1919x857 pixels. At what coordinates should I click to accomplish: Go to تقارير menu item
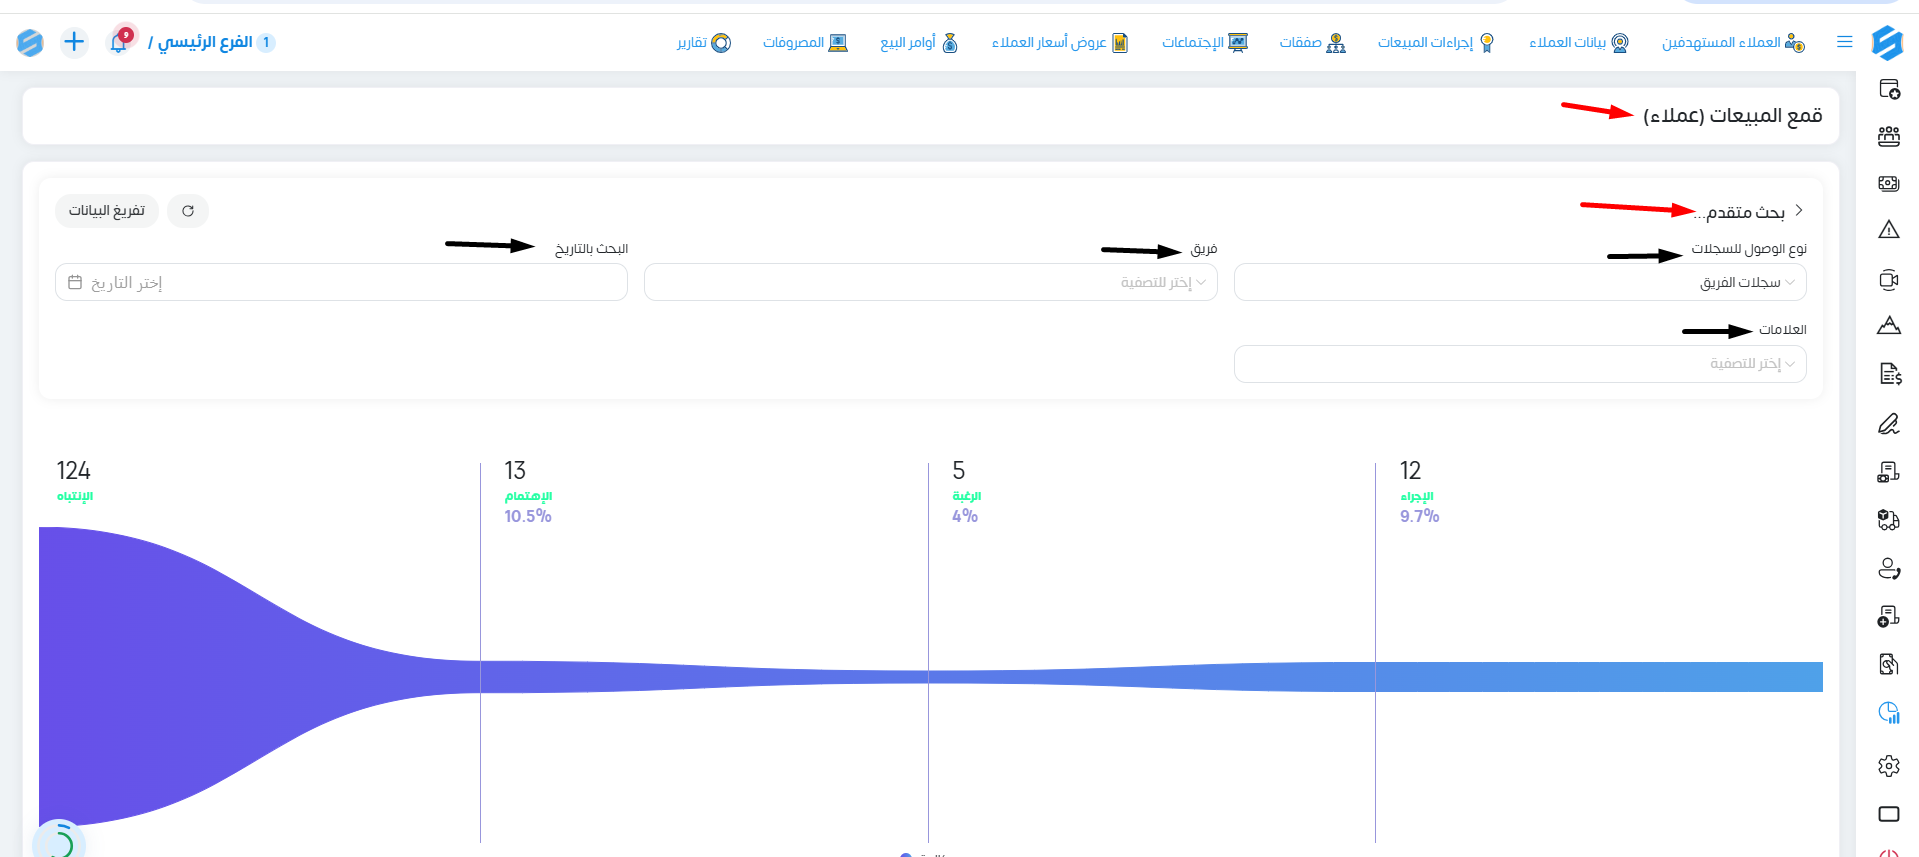[x=704, y=43]
